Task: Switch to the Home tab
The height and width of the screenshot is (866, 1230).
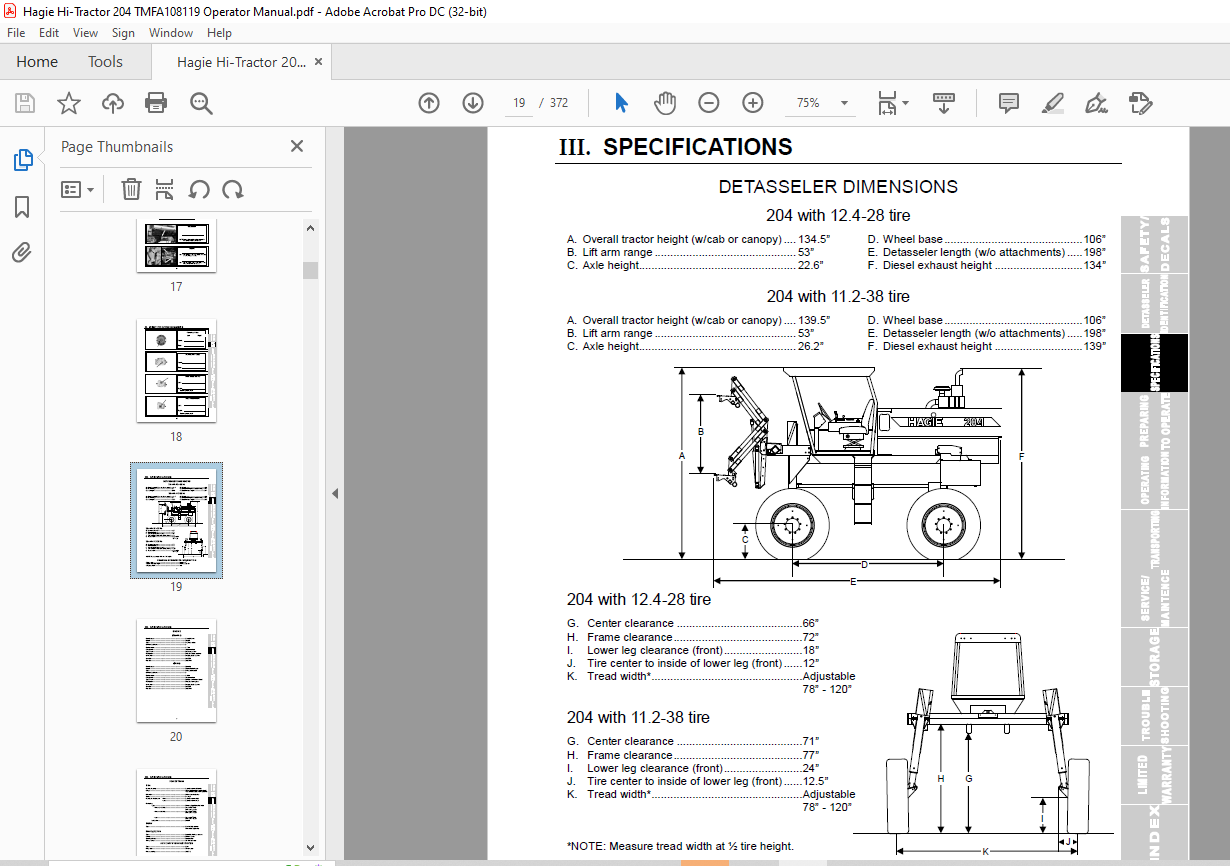Action: click(37, 62)
